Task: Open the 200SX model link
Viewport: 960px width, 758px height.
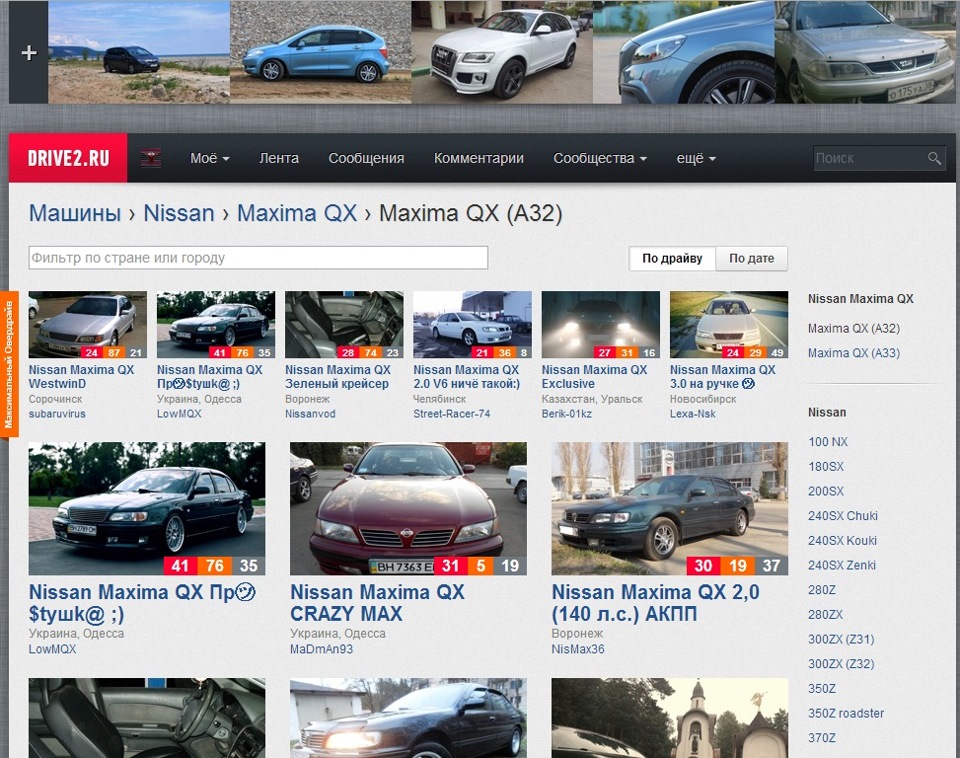Action: tap(826, 491)
